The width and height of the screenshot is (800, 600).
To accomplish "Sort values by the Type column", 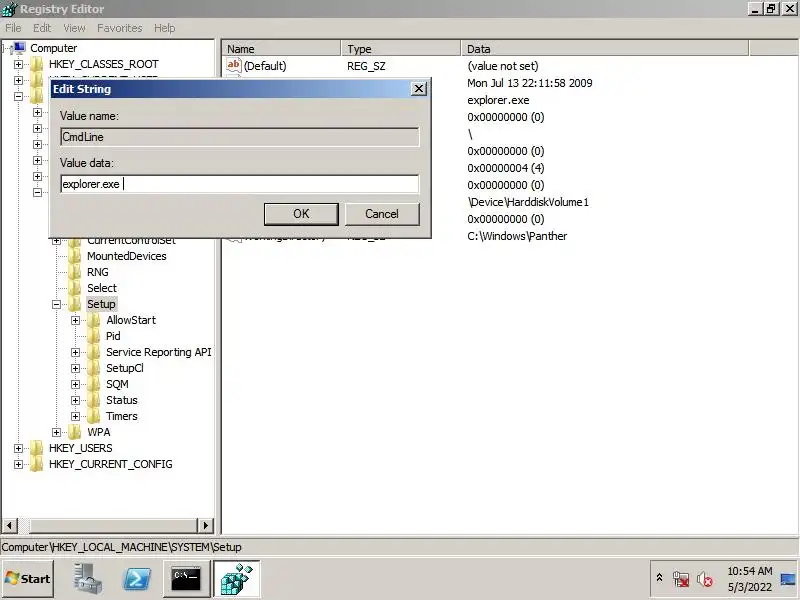I will (x=401, y=49).
